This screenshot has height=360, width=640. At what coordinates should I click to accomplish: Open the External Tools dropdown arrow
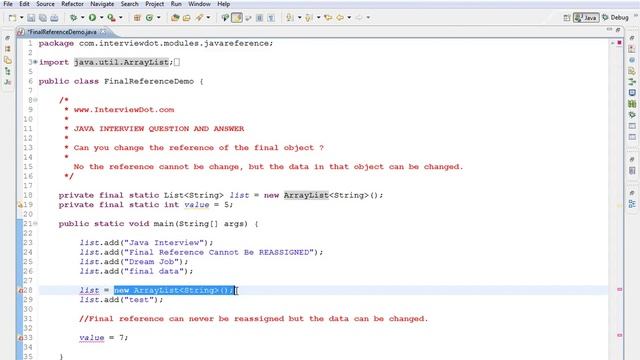click(x=120, y=18)
